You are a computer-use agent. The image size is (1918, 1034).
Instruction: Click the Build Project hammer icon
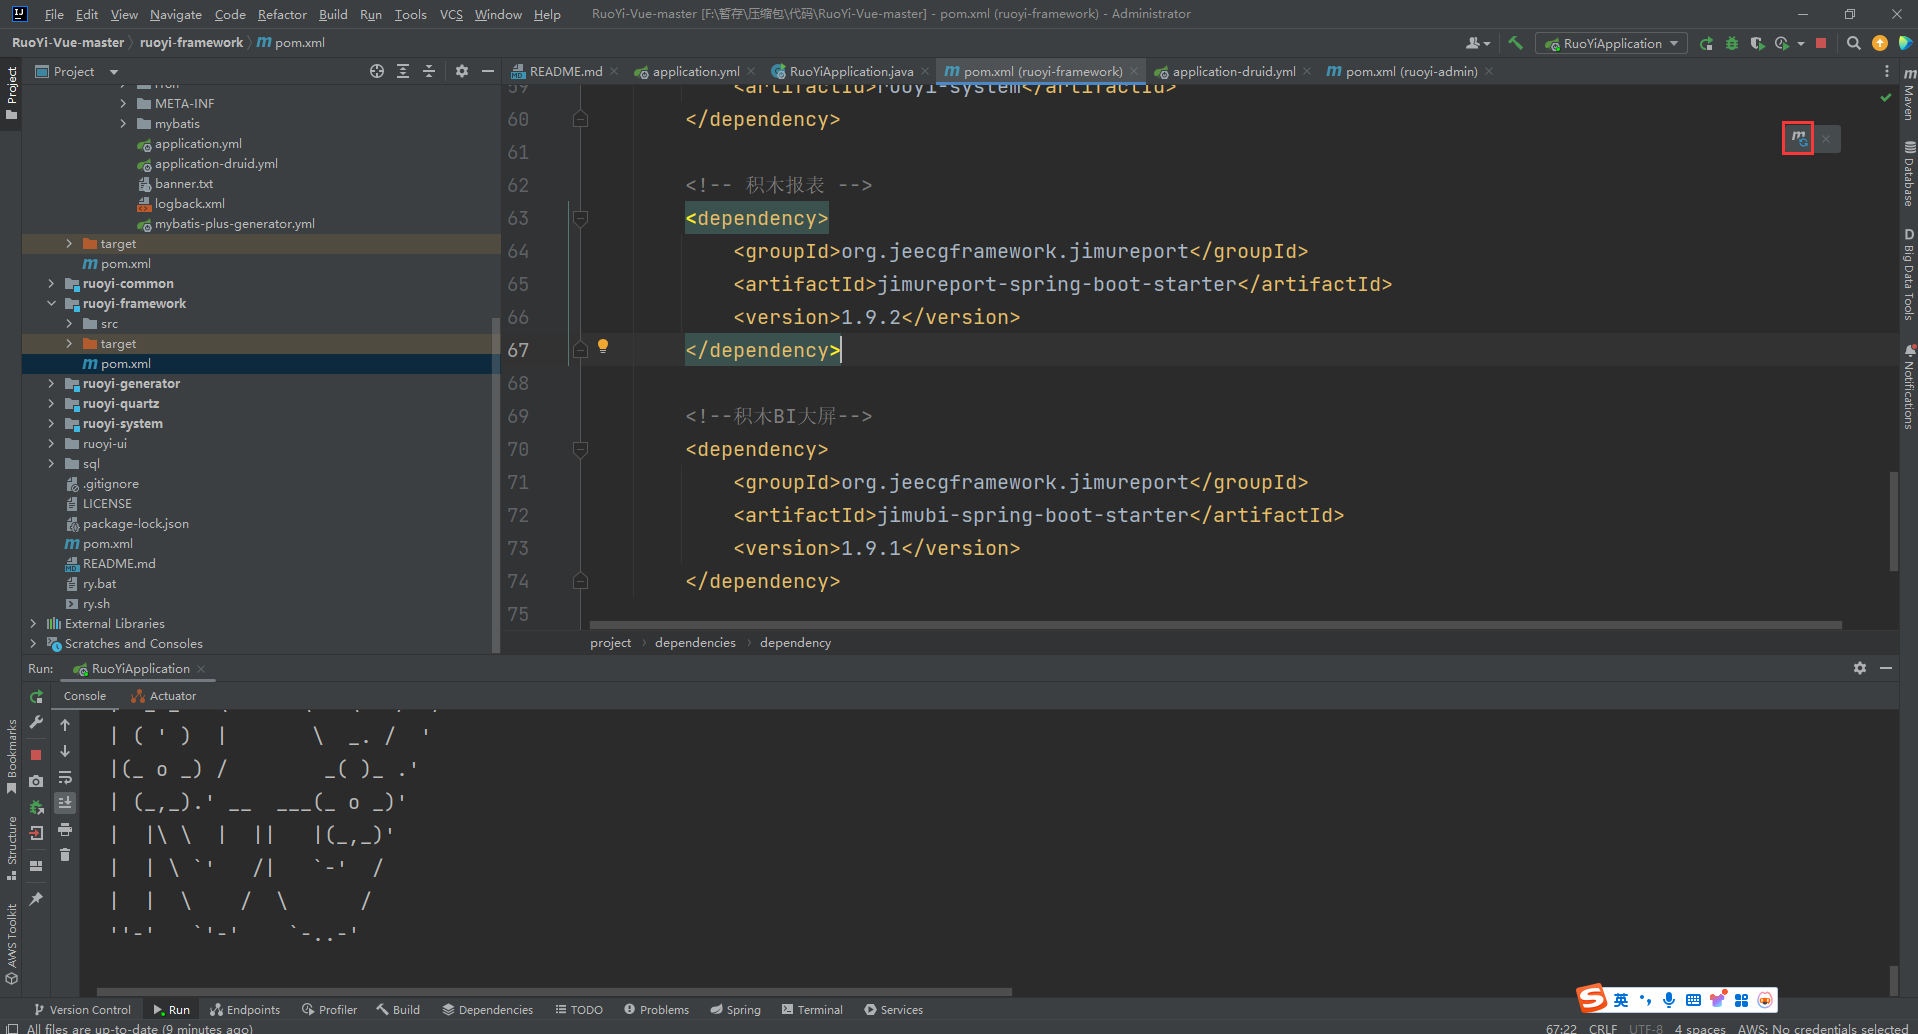pos(1515,43)
